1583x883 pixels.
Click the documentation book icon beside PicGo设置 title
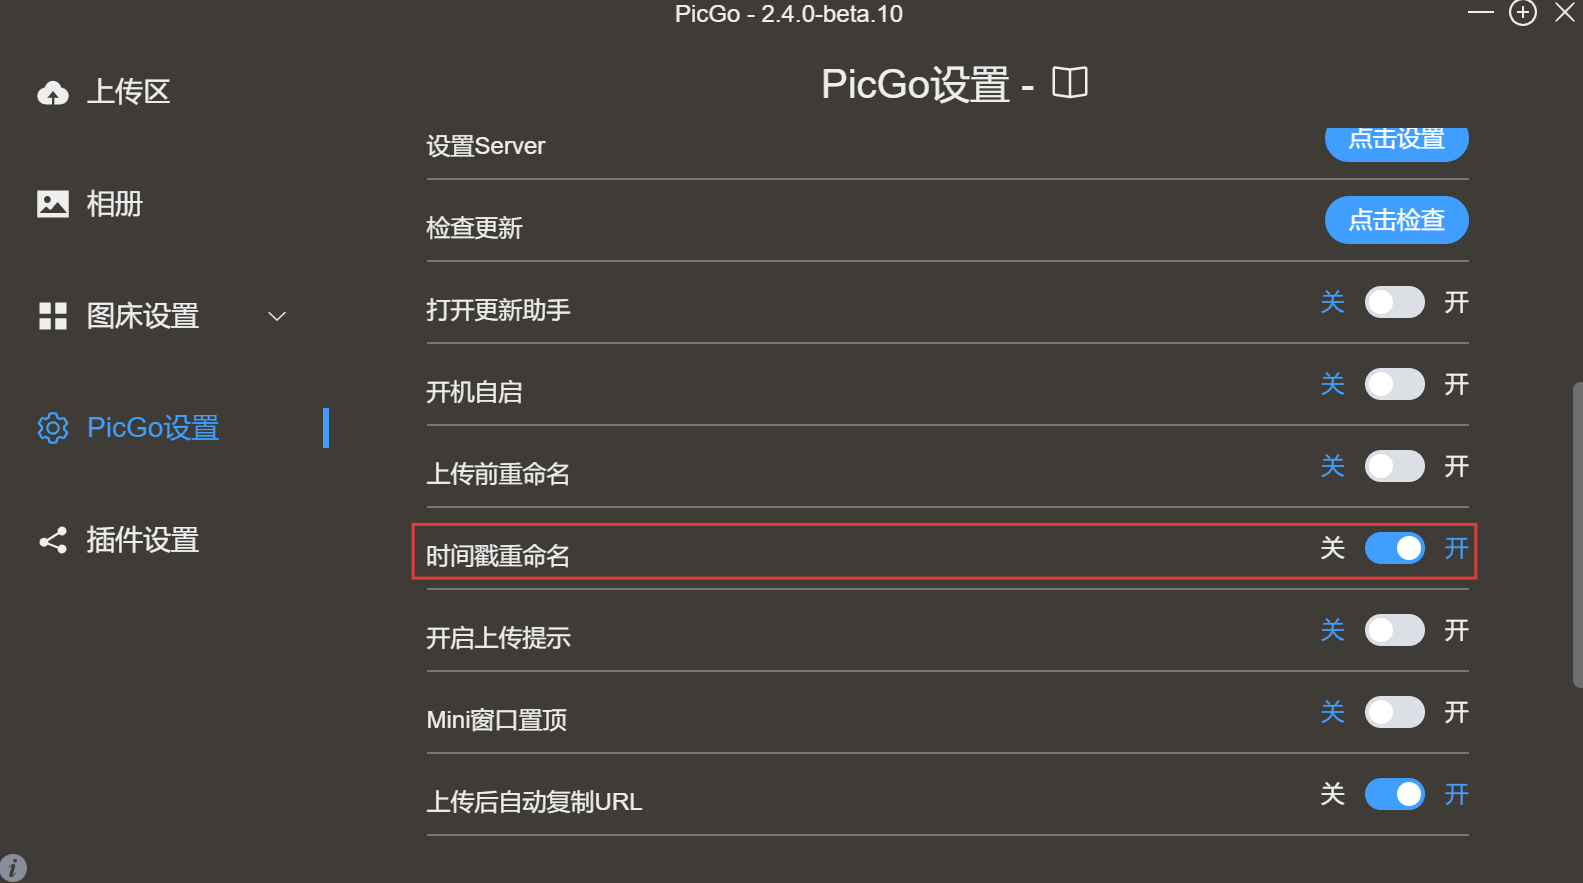(x=1069, y=83)
